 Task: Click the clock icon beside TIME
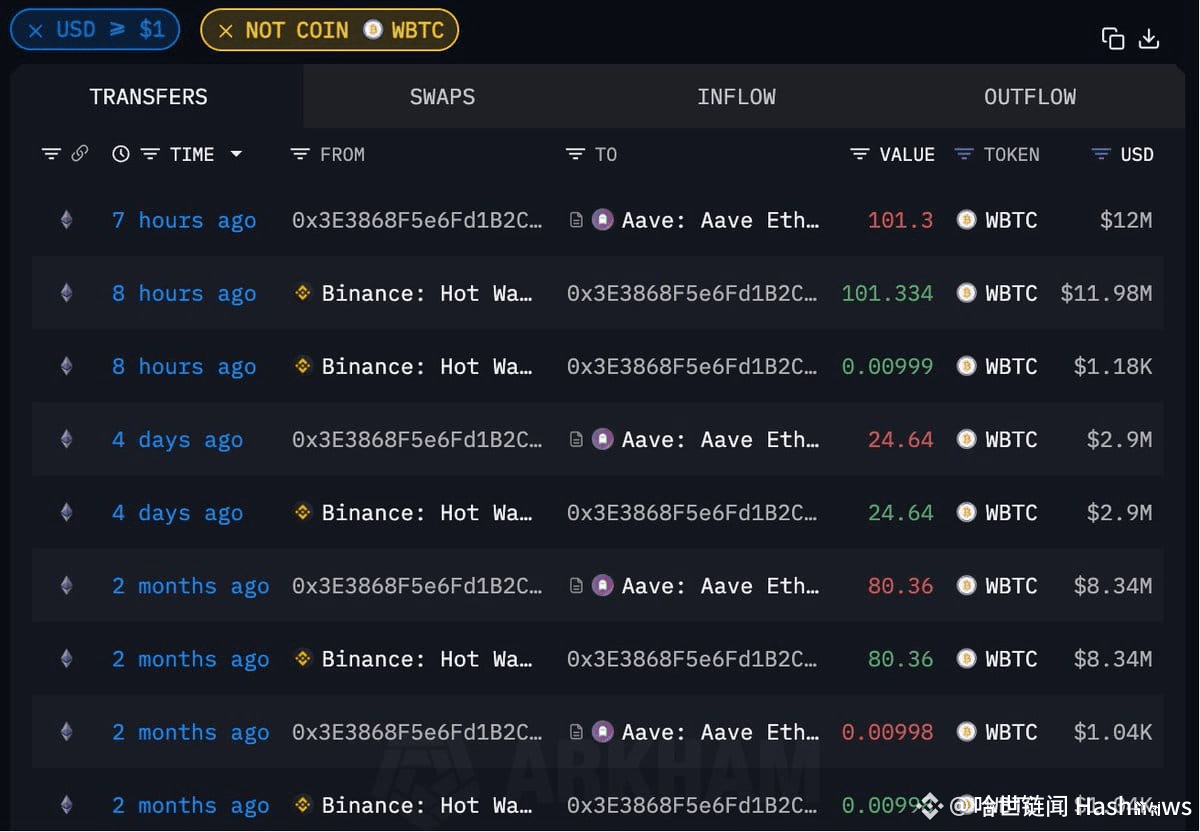pyautogui.click(x=121, y=154)
